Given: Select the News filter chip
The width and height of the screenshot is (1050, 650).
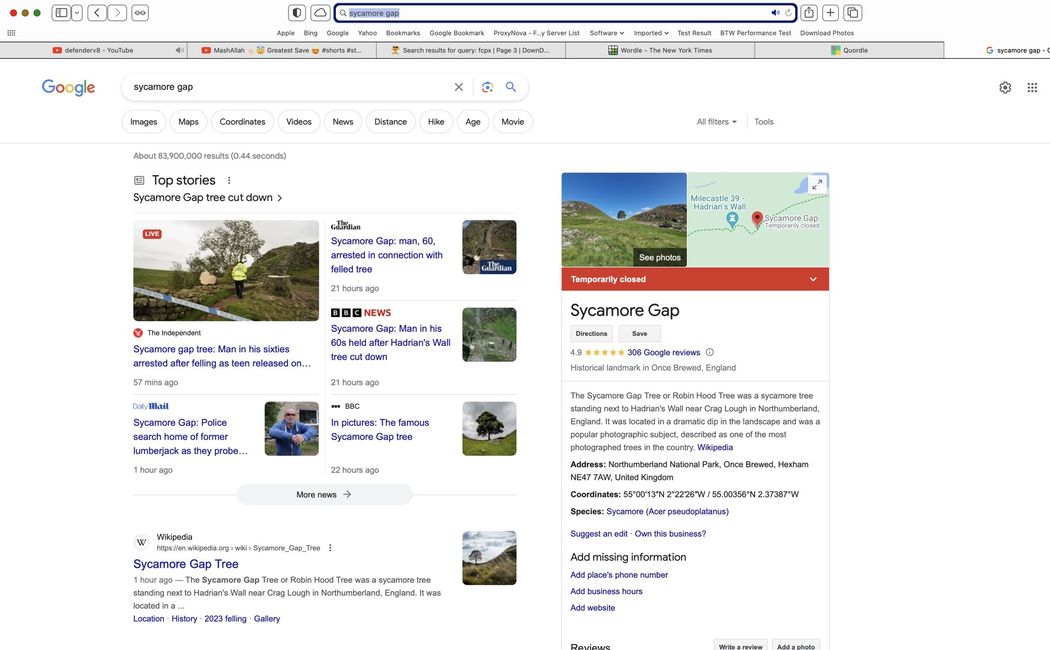Looking at the screenshot, I should 343,122.
